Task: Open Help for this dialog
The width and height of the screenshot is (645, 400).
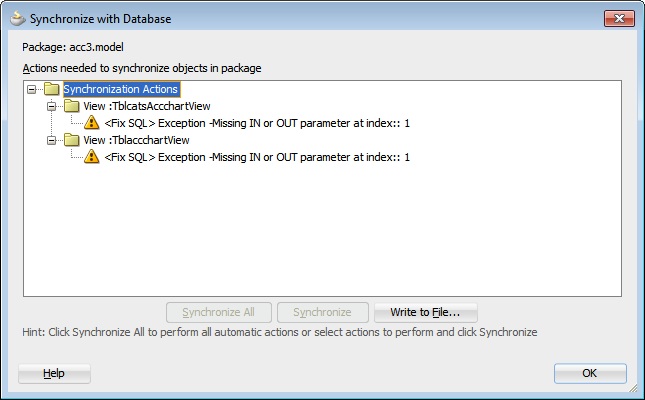Action: click(54, 373)
